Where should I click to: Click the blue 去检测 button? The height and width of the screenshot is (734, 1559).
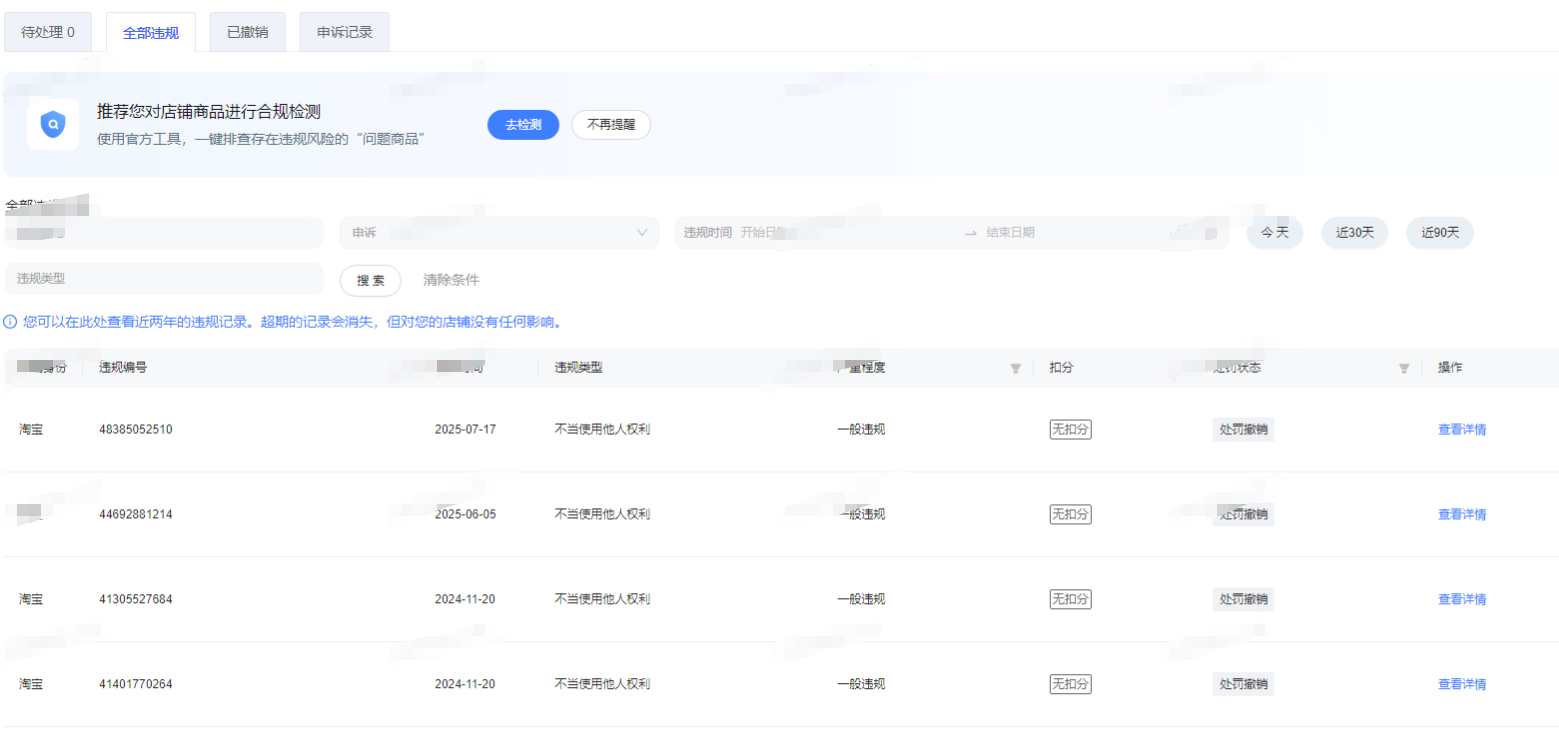pos(523,125)
